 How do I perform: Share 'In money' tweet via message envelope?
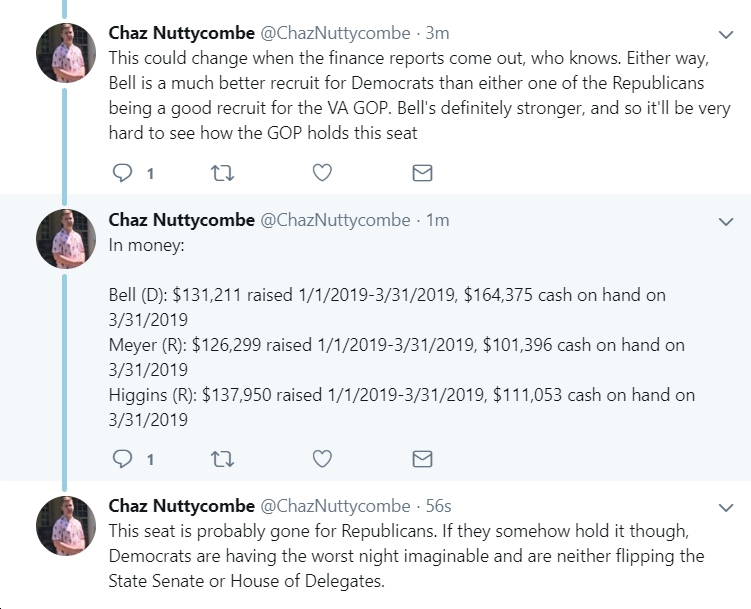(x=422, y=459)
